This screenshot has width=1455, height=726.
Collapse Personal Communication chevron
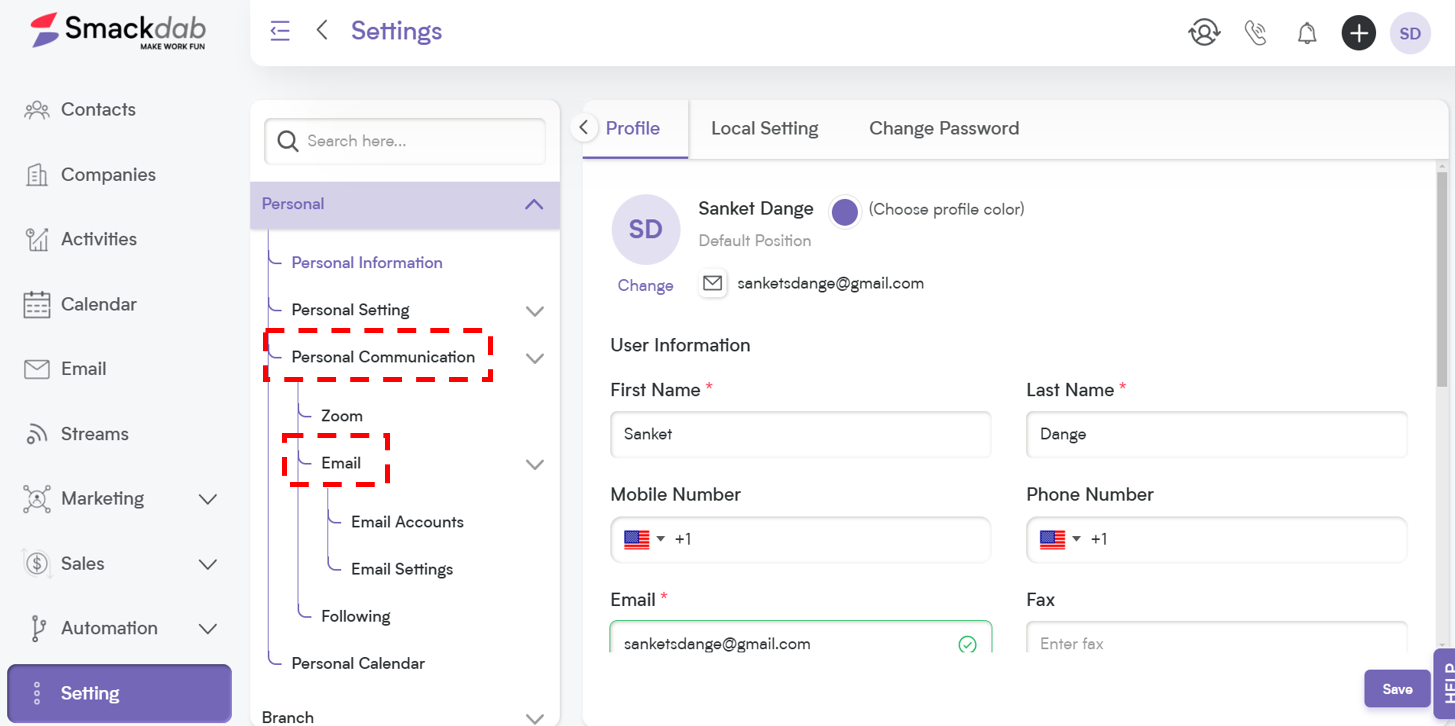click(x=535, y=358)
